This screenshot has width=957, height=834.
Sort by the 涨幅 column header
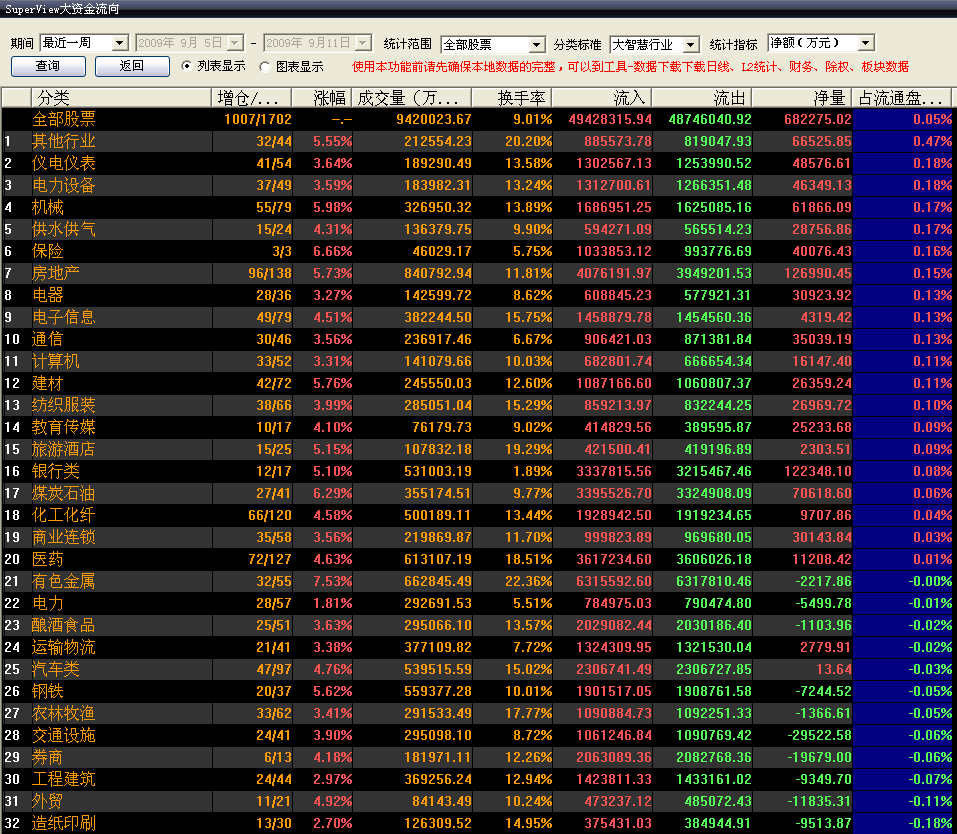pos(329,98)
